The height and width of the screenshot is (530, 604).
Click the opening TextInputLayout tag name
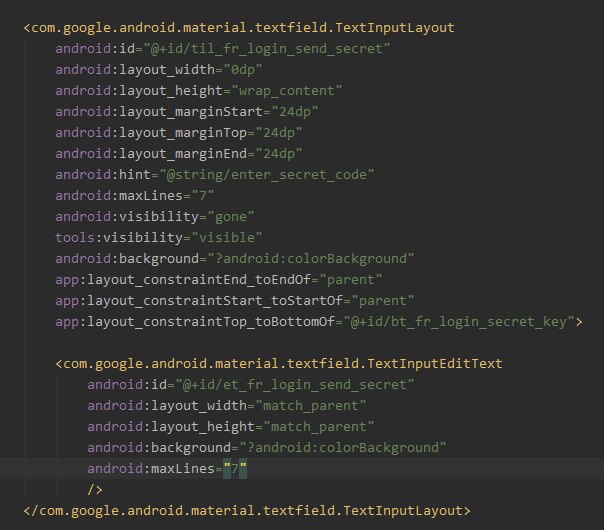click(x=243, y=28)
